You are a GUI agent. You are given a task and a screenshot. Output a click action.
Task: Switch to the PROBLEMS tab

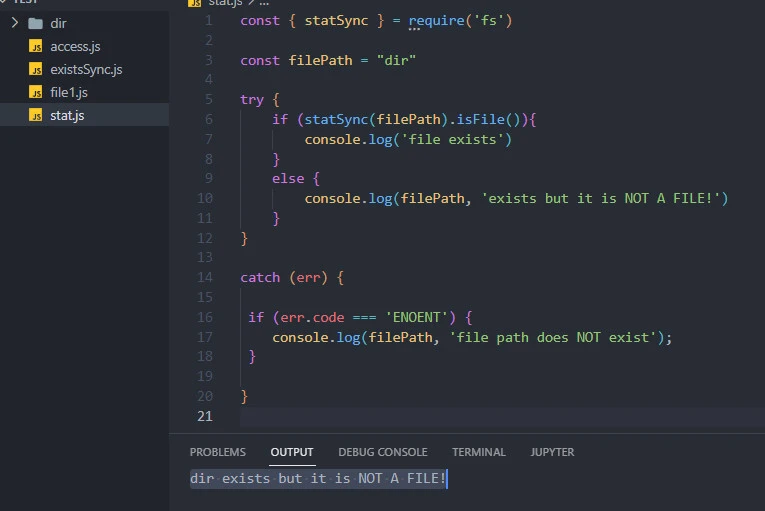(x=217, y=452)
